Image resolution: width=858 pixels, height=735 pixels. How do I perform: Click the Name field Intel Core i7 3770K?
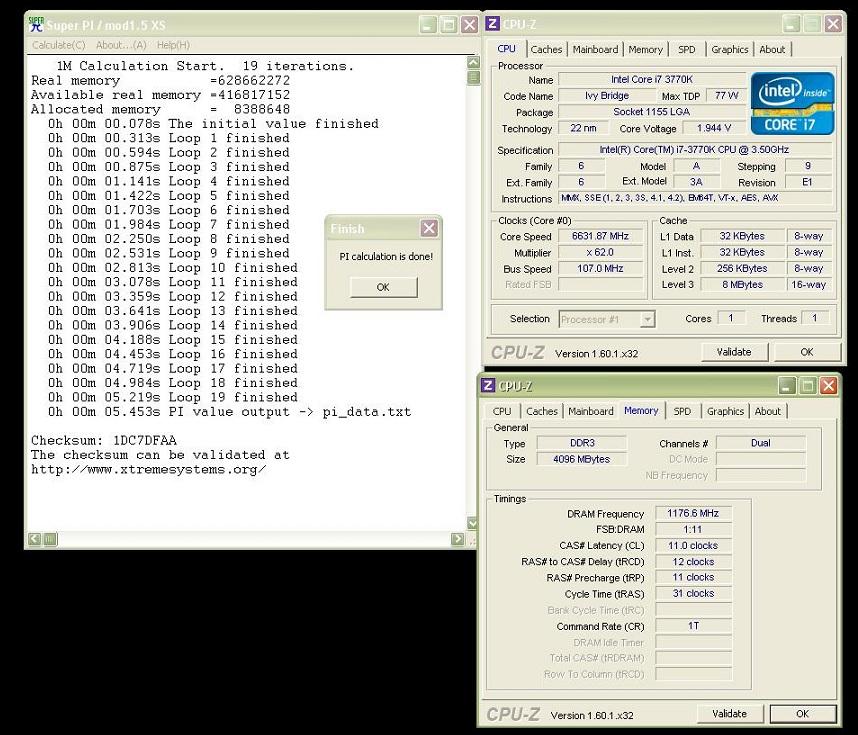point(652,79)
